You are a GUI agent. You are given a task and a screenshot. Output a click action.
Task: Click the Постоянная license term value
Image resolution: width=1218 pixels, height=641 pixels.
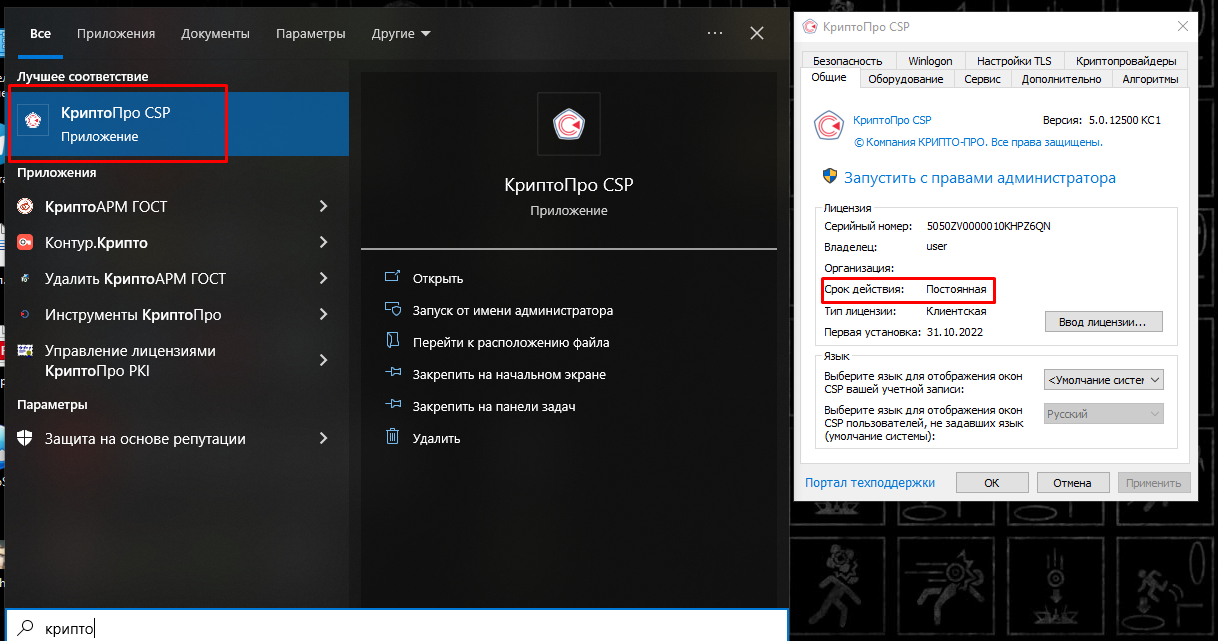956,289
